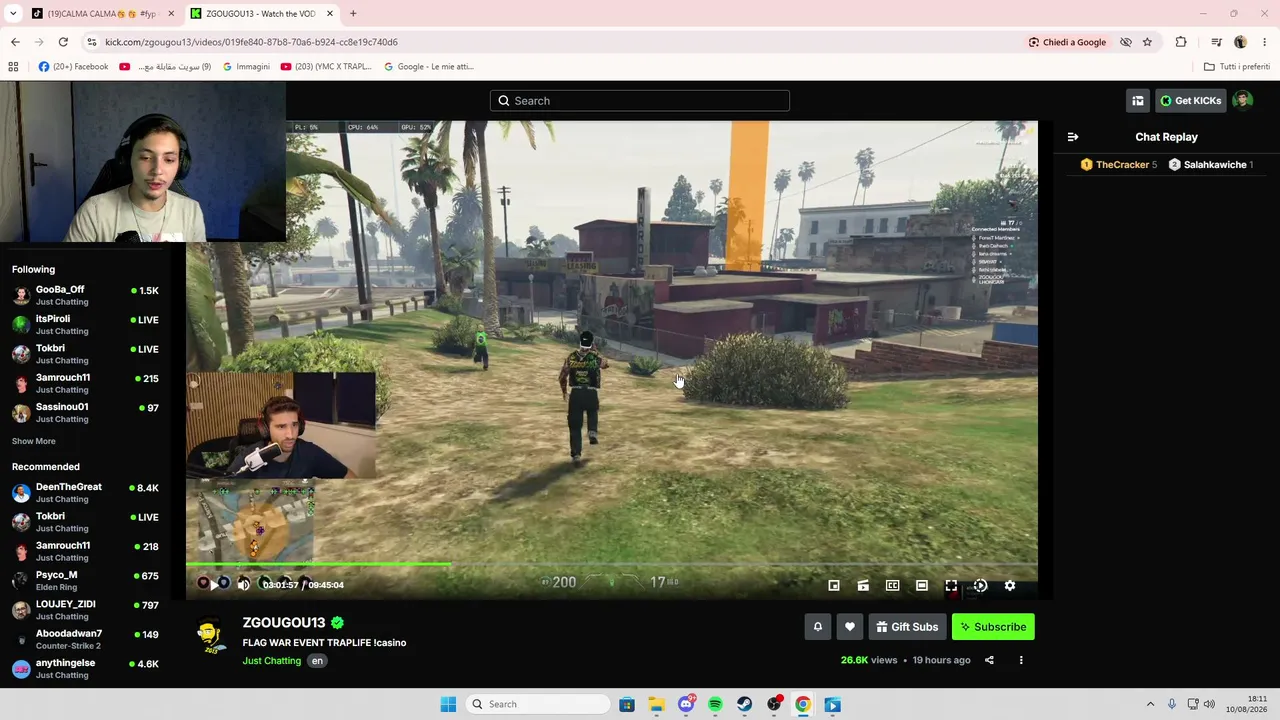This screenshot has width=1280, height=720.
Task: Expand Following list with Show More
Action: (x=34, y=441)
